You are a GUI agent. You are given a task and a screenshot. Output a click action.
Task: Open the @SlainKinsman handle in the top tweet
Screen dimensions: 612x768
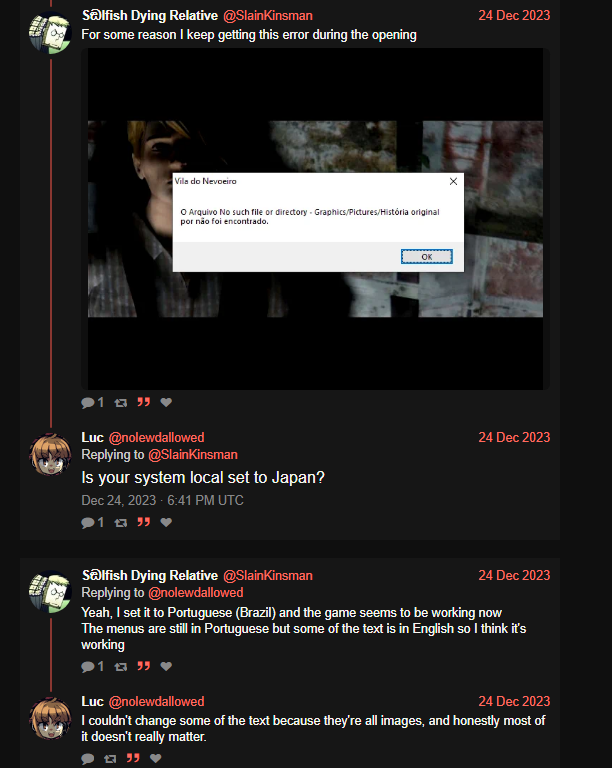268,16
